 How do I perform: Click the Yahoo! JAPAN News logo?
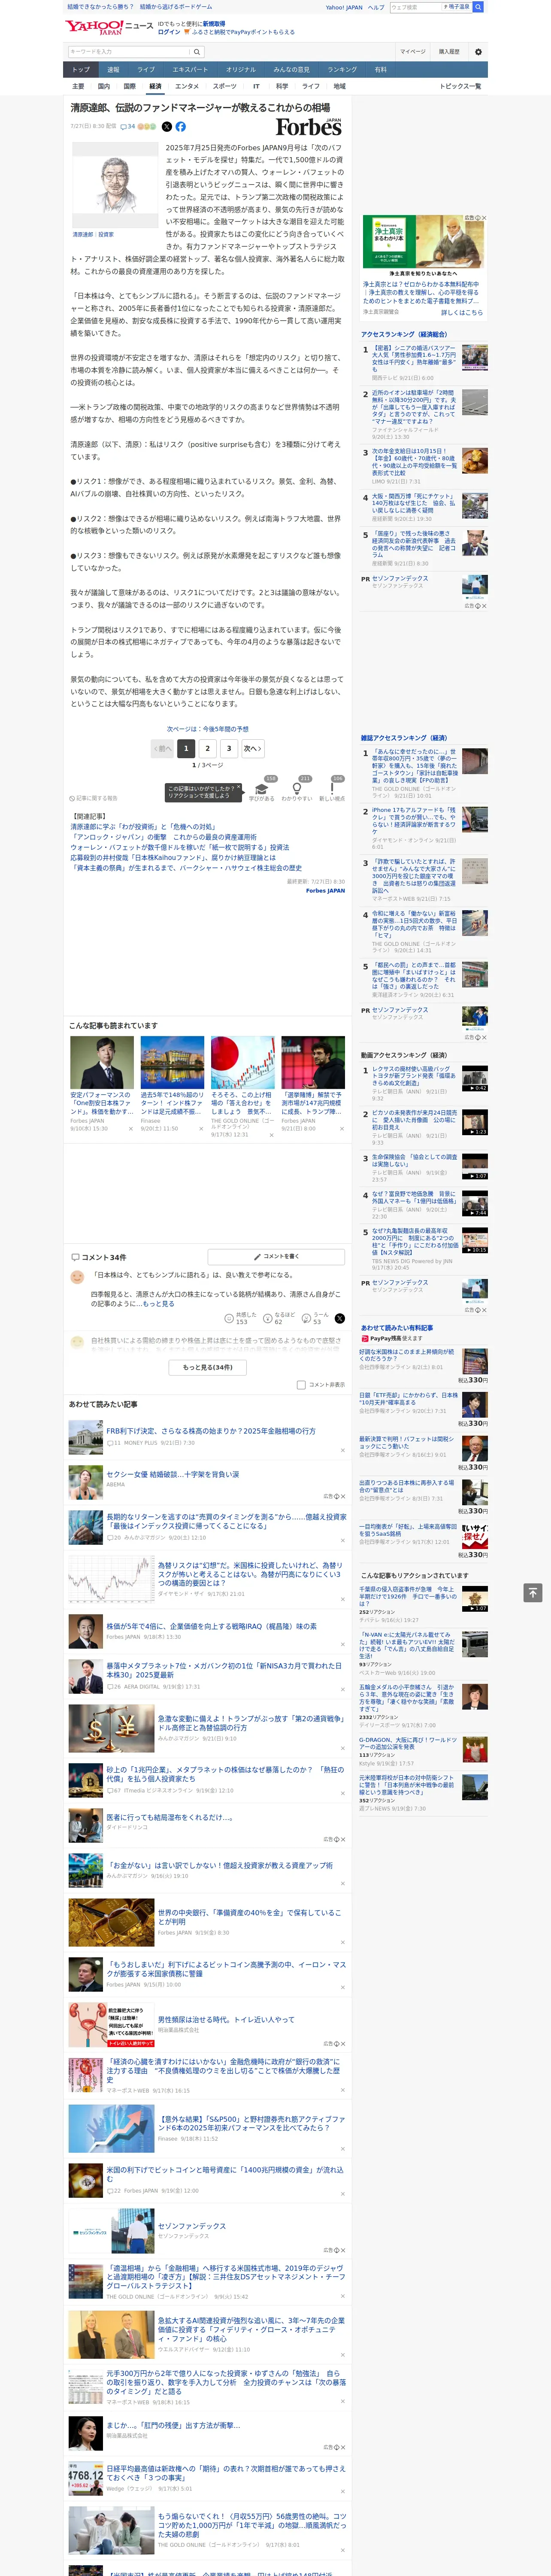click(109, 27)
